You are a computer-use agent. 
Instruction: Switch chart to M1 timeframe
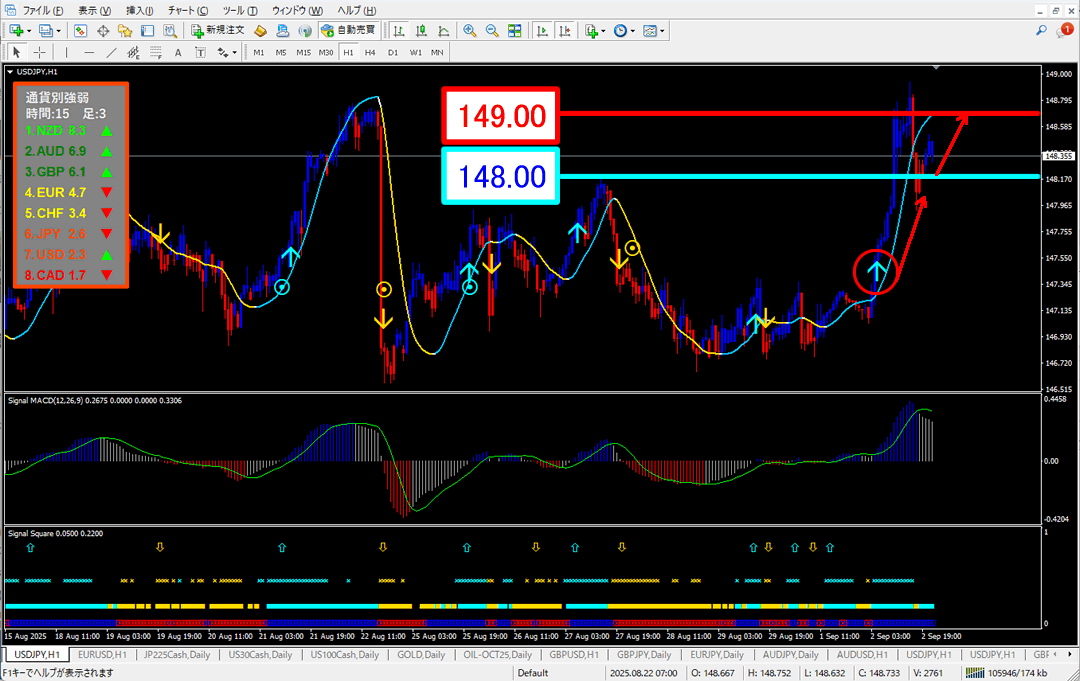pyautogui.click(x=258, y=52)
